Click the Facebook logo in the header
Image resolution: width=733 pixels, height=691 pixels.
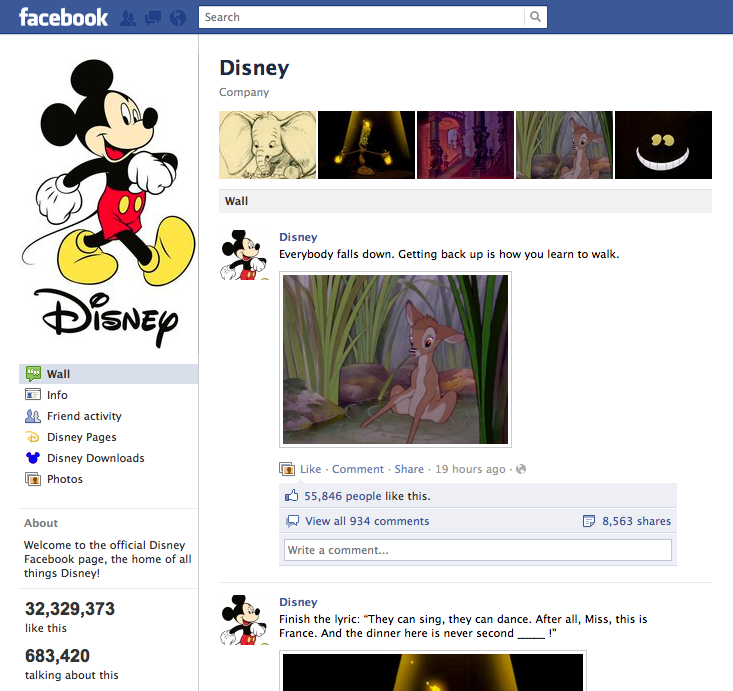coord(64,18)
